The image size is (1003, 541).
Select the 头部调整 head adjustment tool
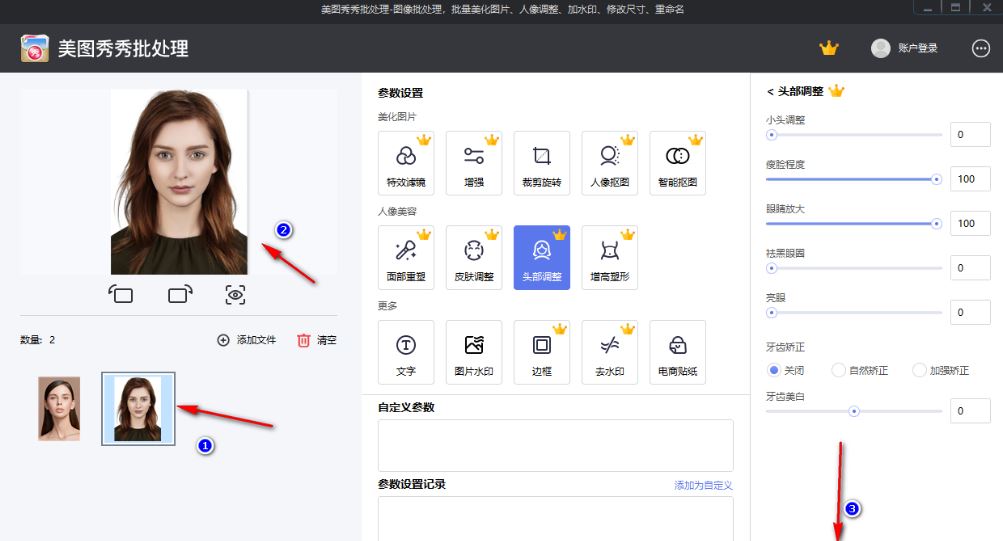541,258
